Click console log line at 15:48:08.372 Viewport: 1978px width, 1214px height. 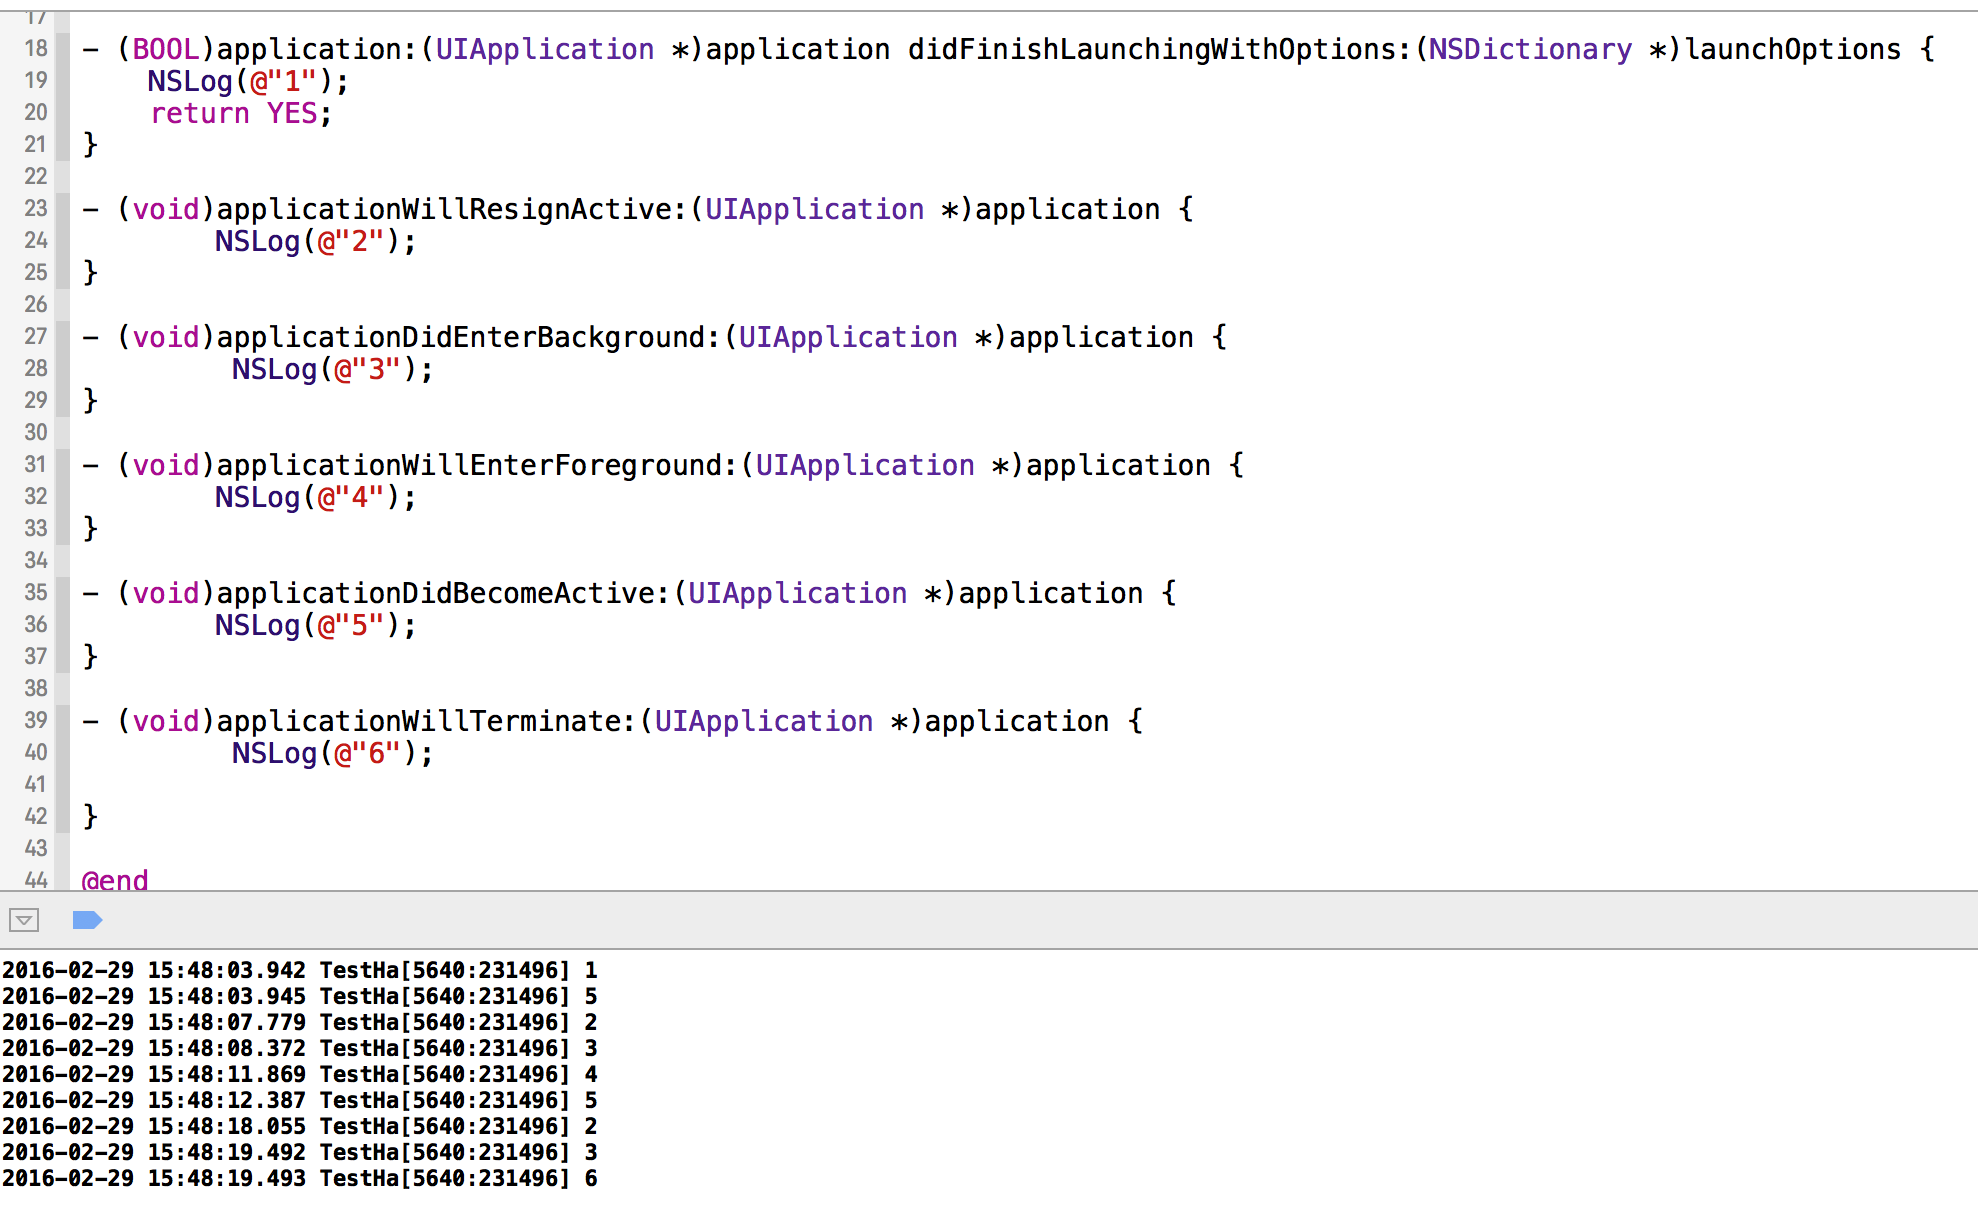click(x=300, y=1048)
